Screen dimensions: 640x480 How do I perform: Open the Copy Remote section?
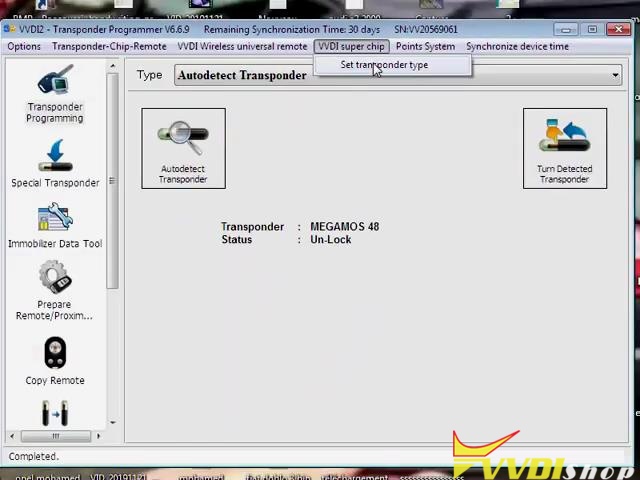click(55, 361)
